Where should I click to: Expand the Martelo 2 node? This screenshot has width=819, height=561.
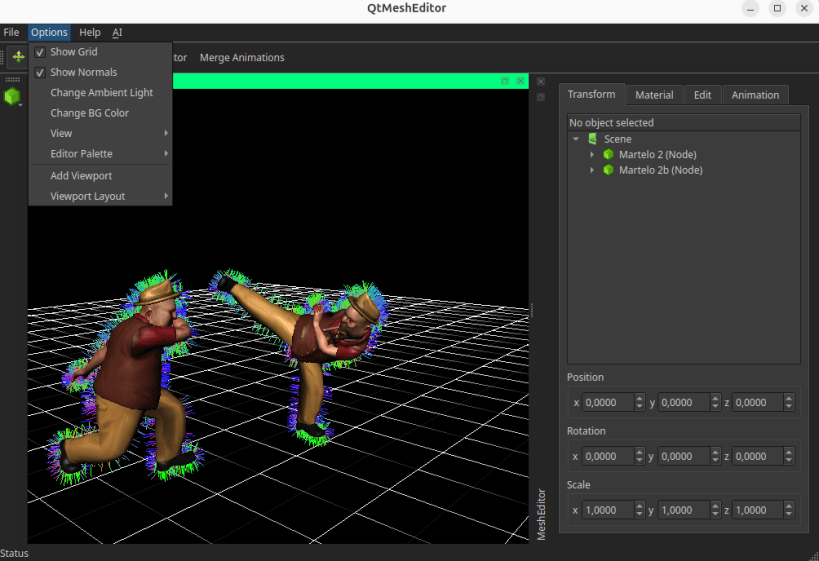(x=592, y=155)
